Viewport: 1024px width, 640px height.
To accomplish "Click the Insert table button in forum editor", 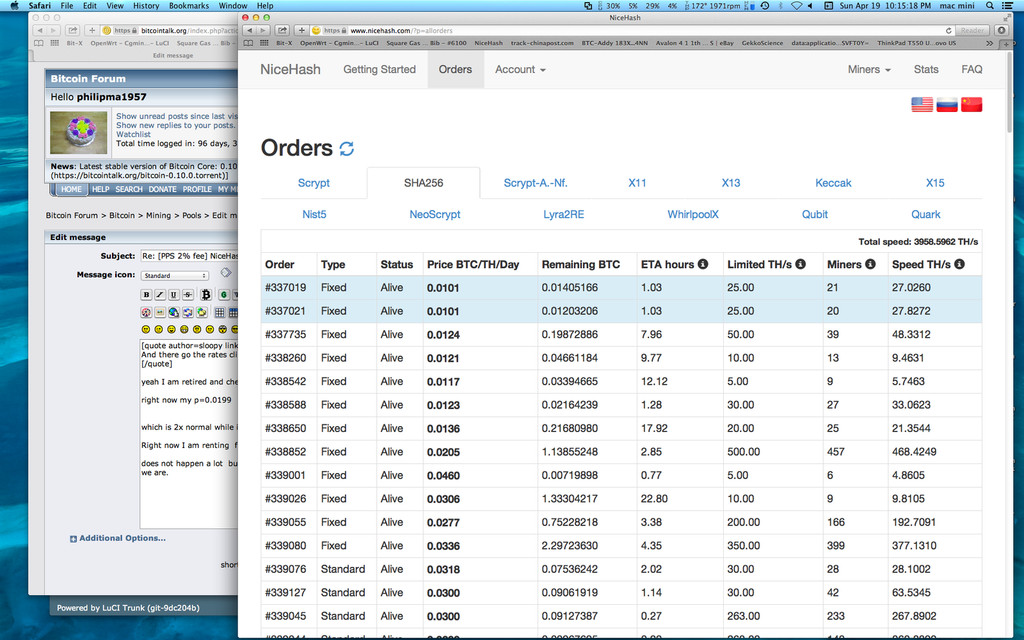I will 220,313.
